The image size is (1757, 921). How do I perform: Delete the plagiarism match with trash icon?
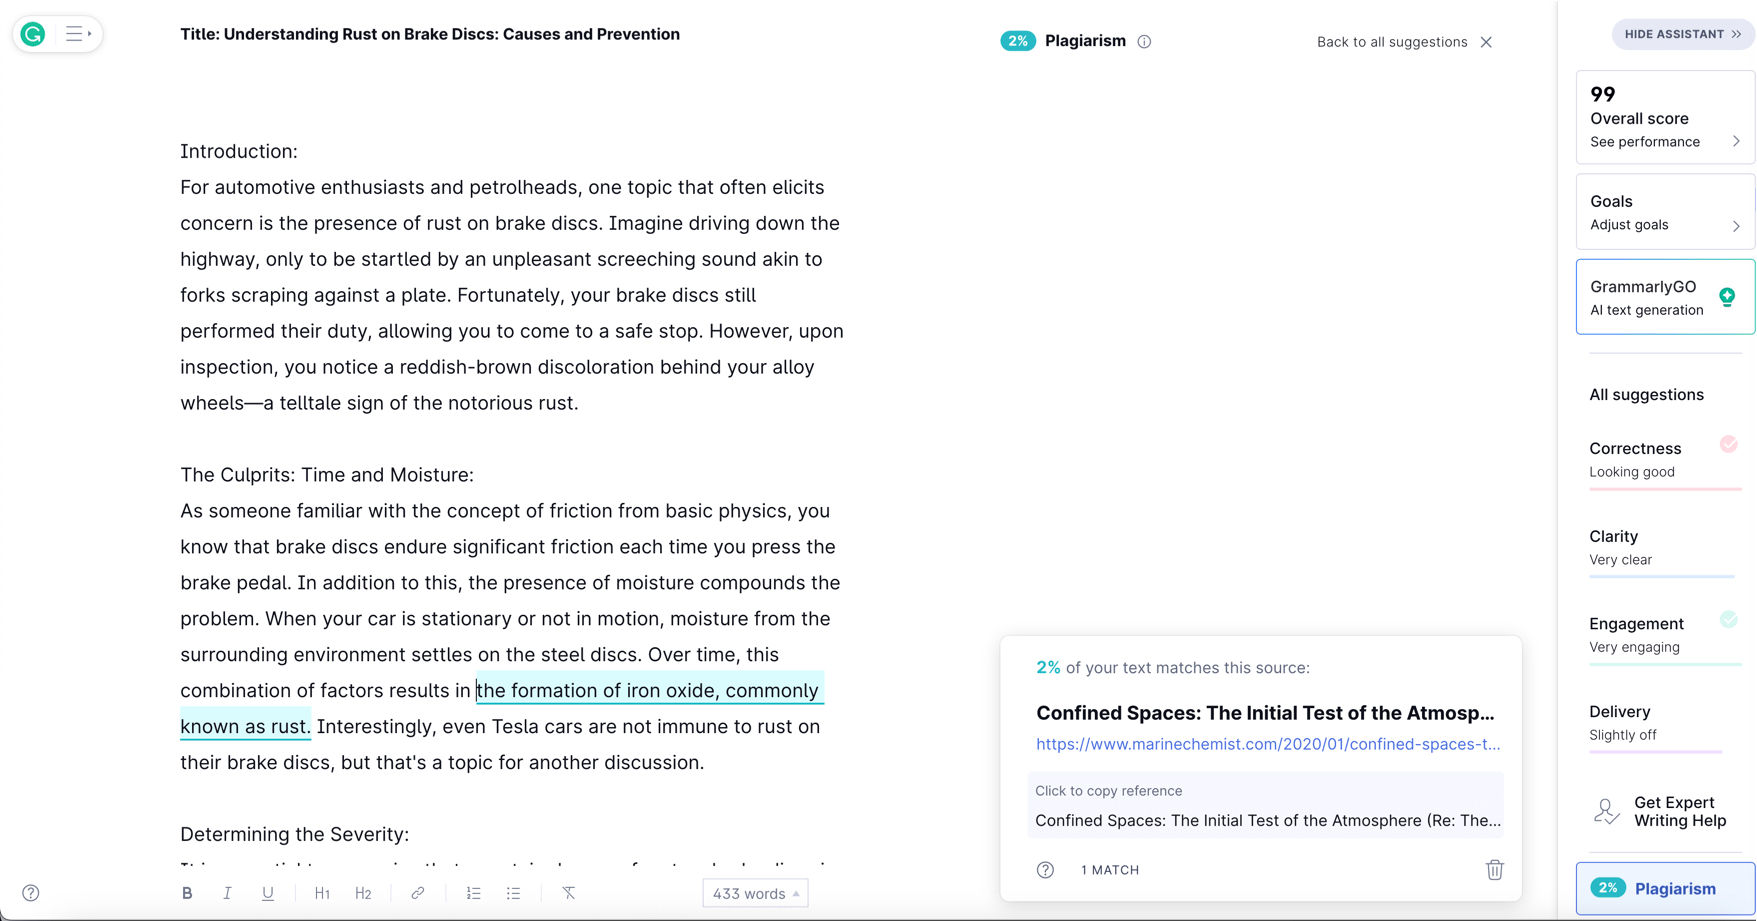tap(1494, 870)
